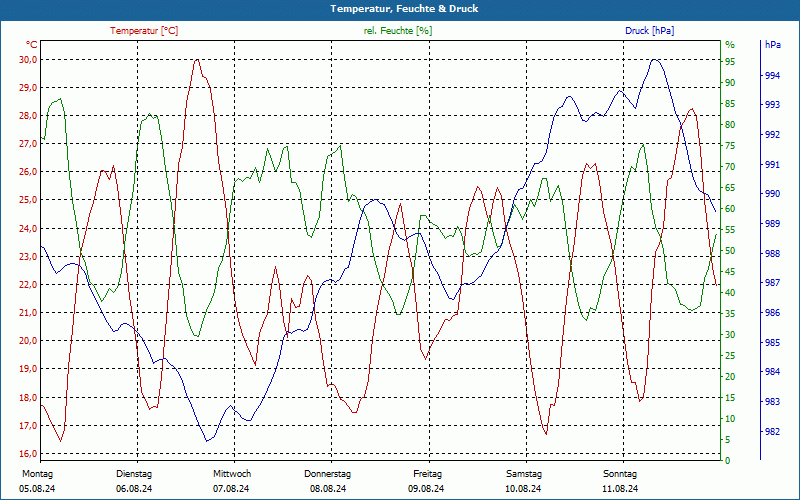Viewport: 800px width, 500px height.
Task: Click the 'Samstag' day label
Action: [x=524, y=474]
